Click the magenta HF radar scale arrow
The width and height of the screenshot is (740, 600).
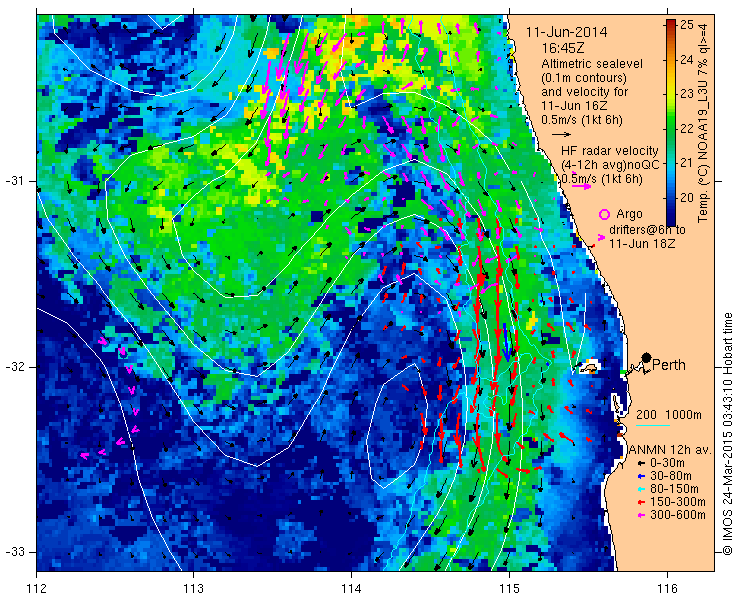(x=581, y=187)
